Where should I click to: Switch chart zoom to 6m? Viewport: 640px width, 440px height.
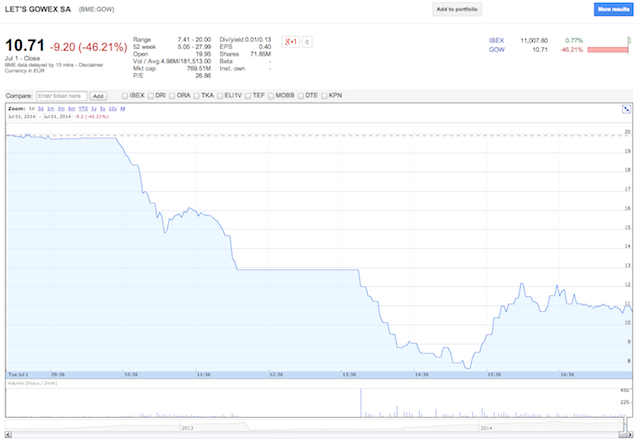(x=72, y=109)
